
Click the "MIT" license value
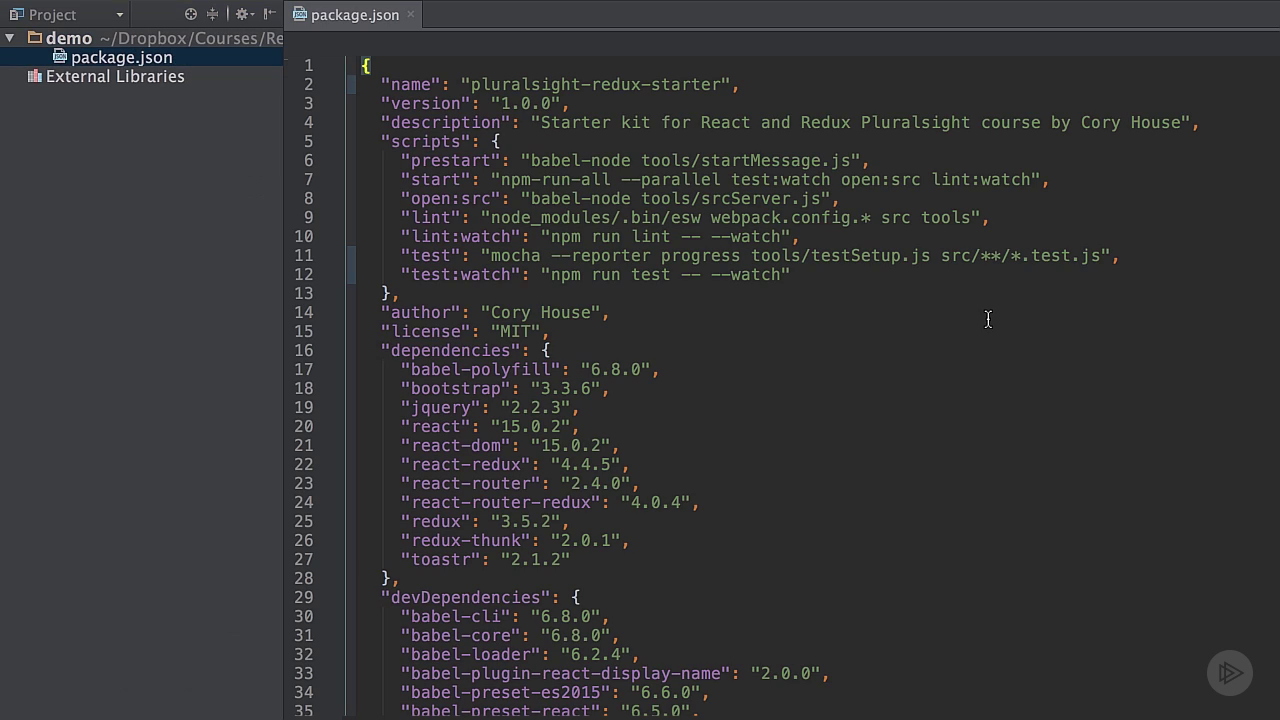click(x=515, y=331)
